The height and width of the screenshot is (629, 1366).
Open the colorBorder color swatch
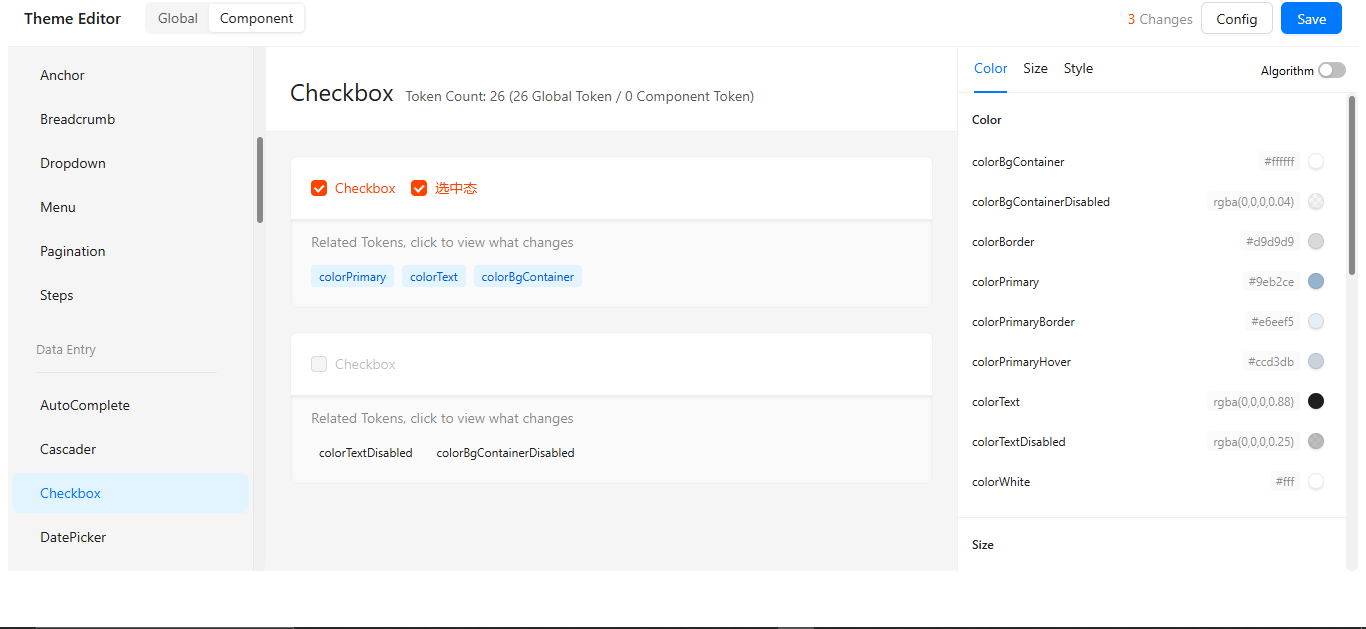click(1316, 241)
